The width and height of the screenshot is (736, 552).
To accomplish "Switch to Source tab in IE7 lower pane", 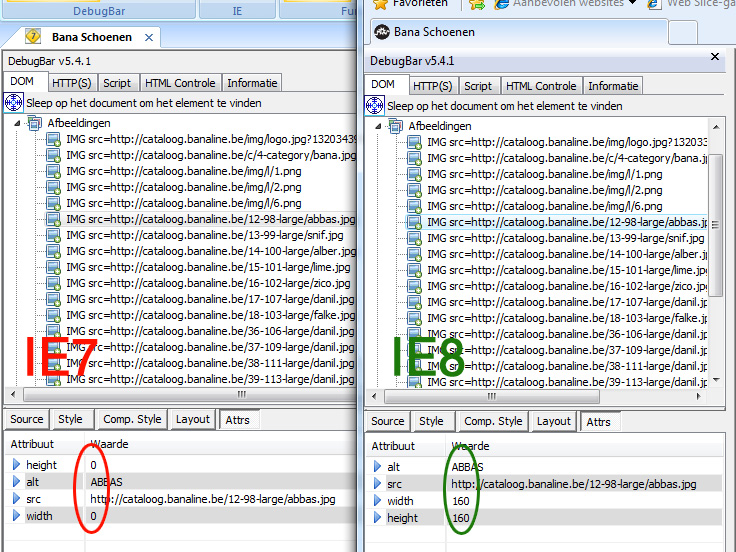I will (27, 419).
